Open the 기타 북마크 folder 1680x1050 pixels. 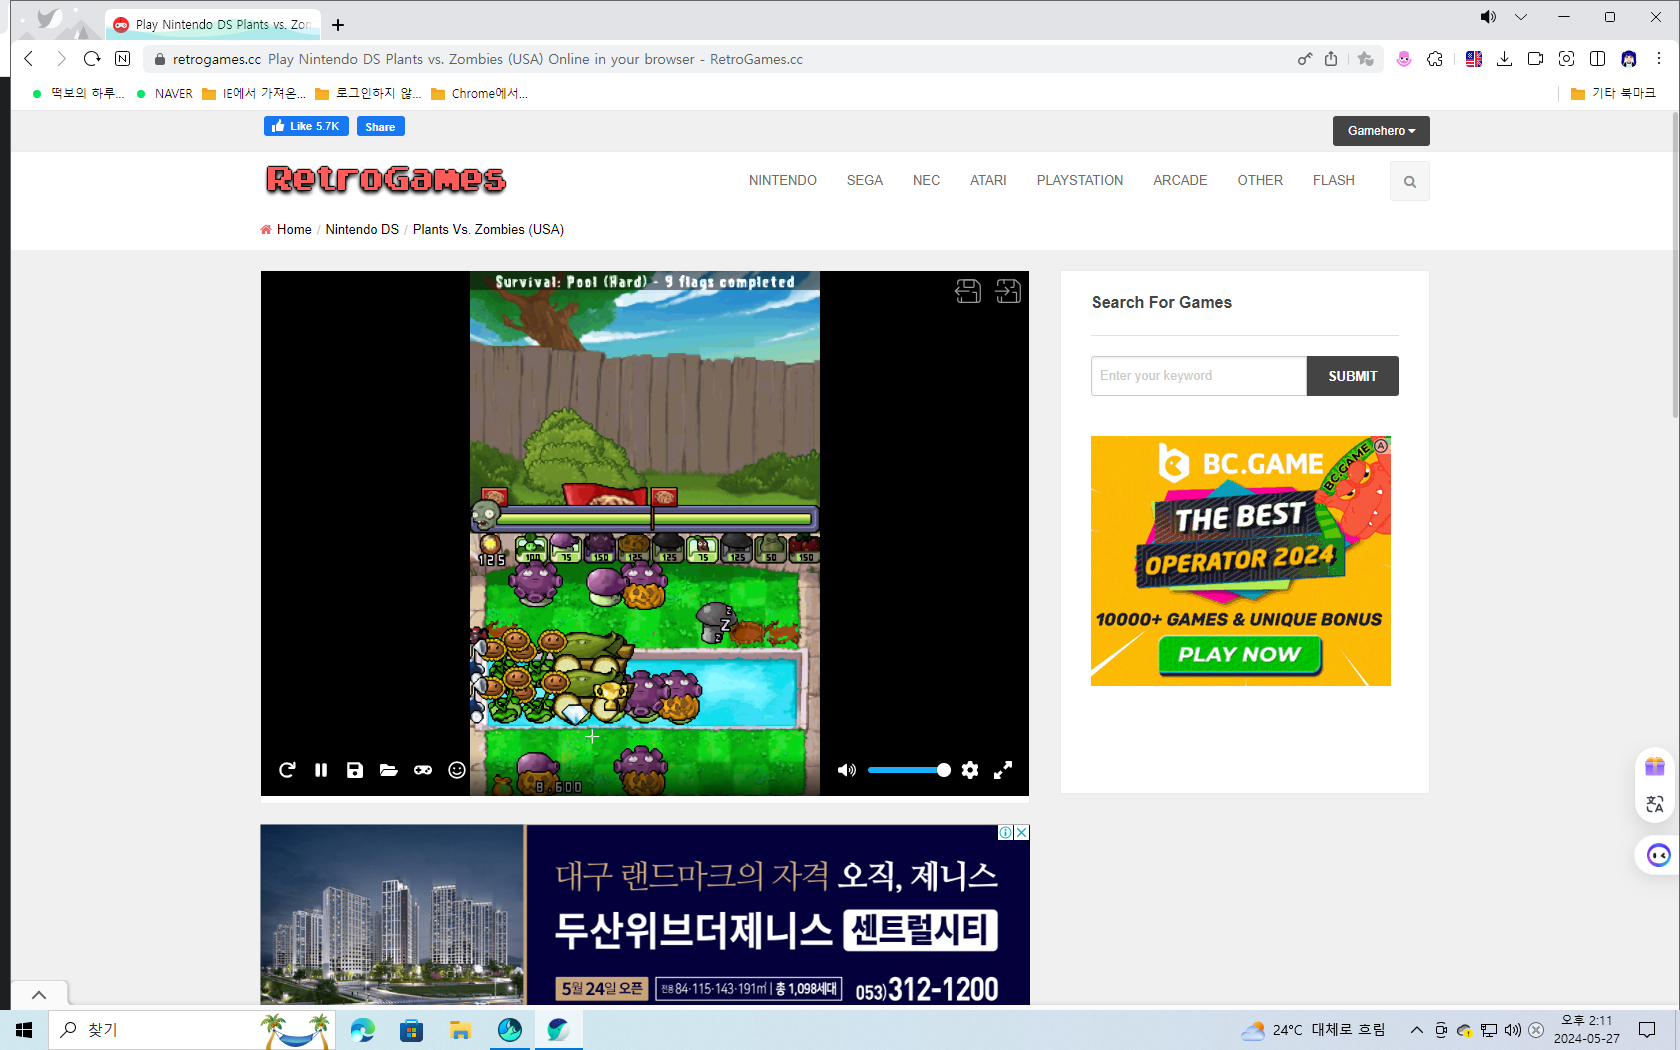[x=1613, y=93]
